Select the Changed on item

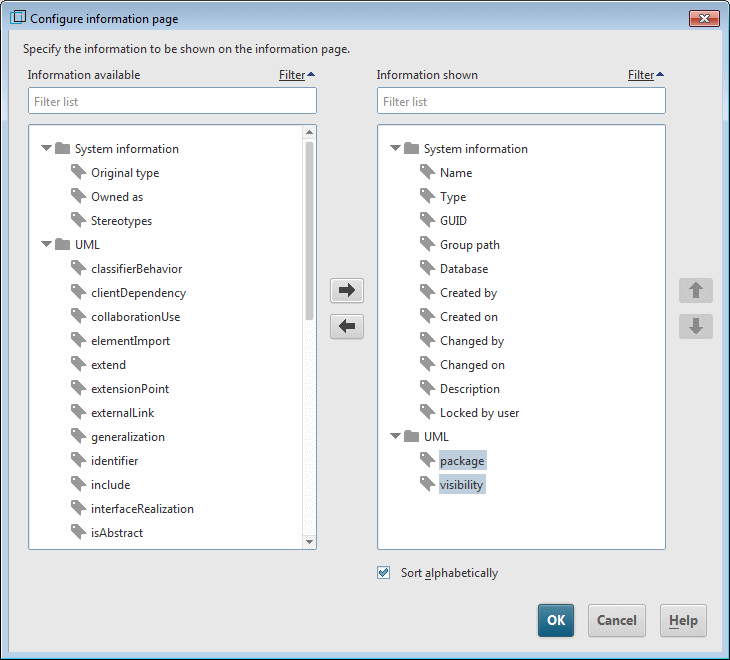[472, 365]
